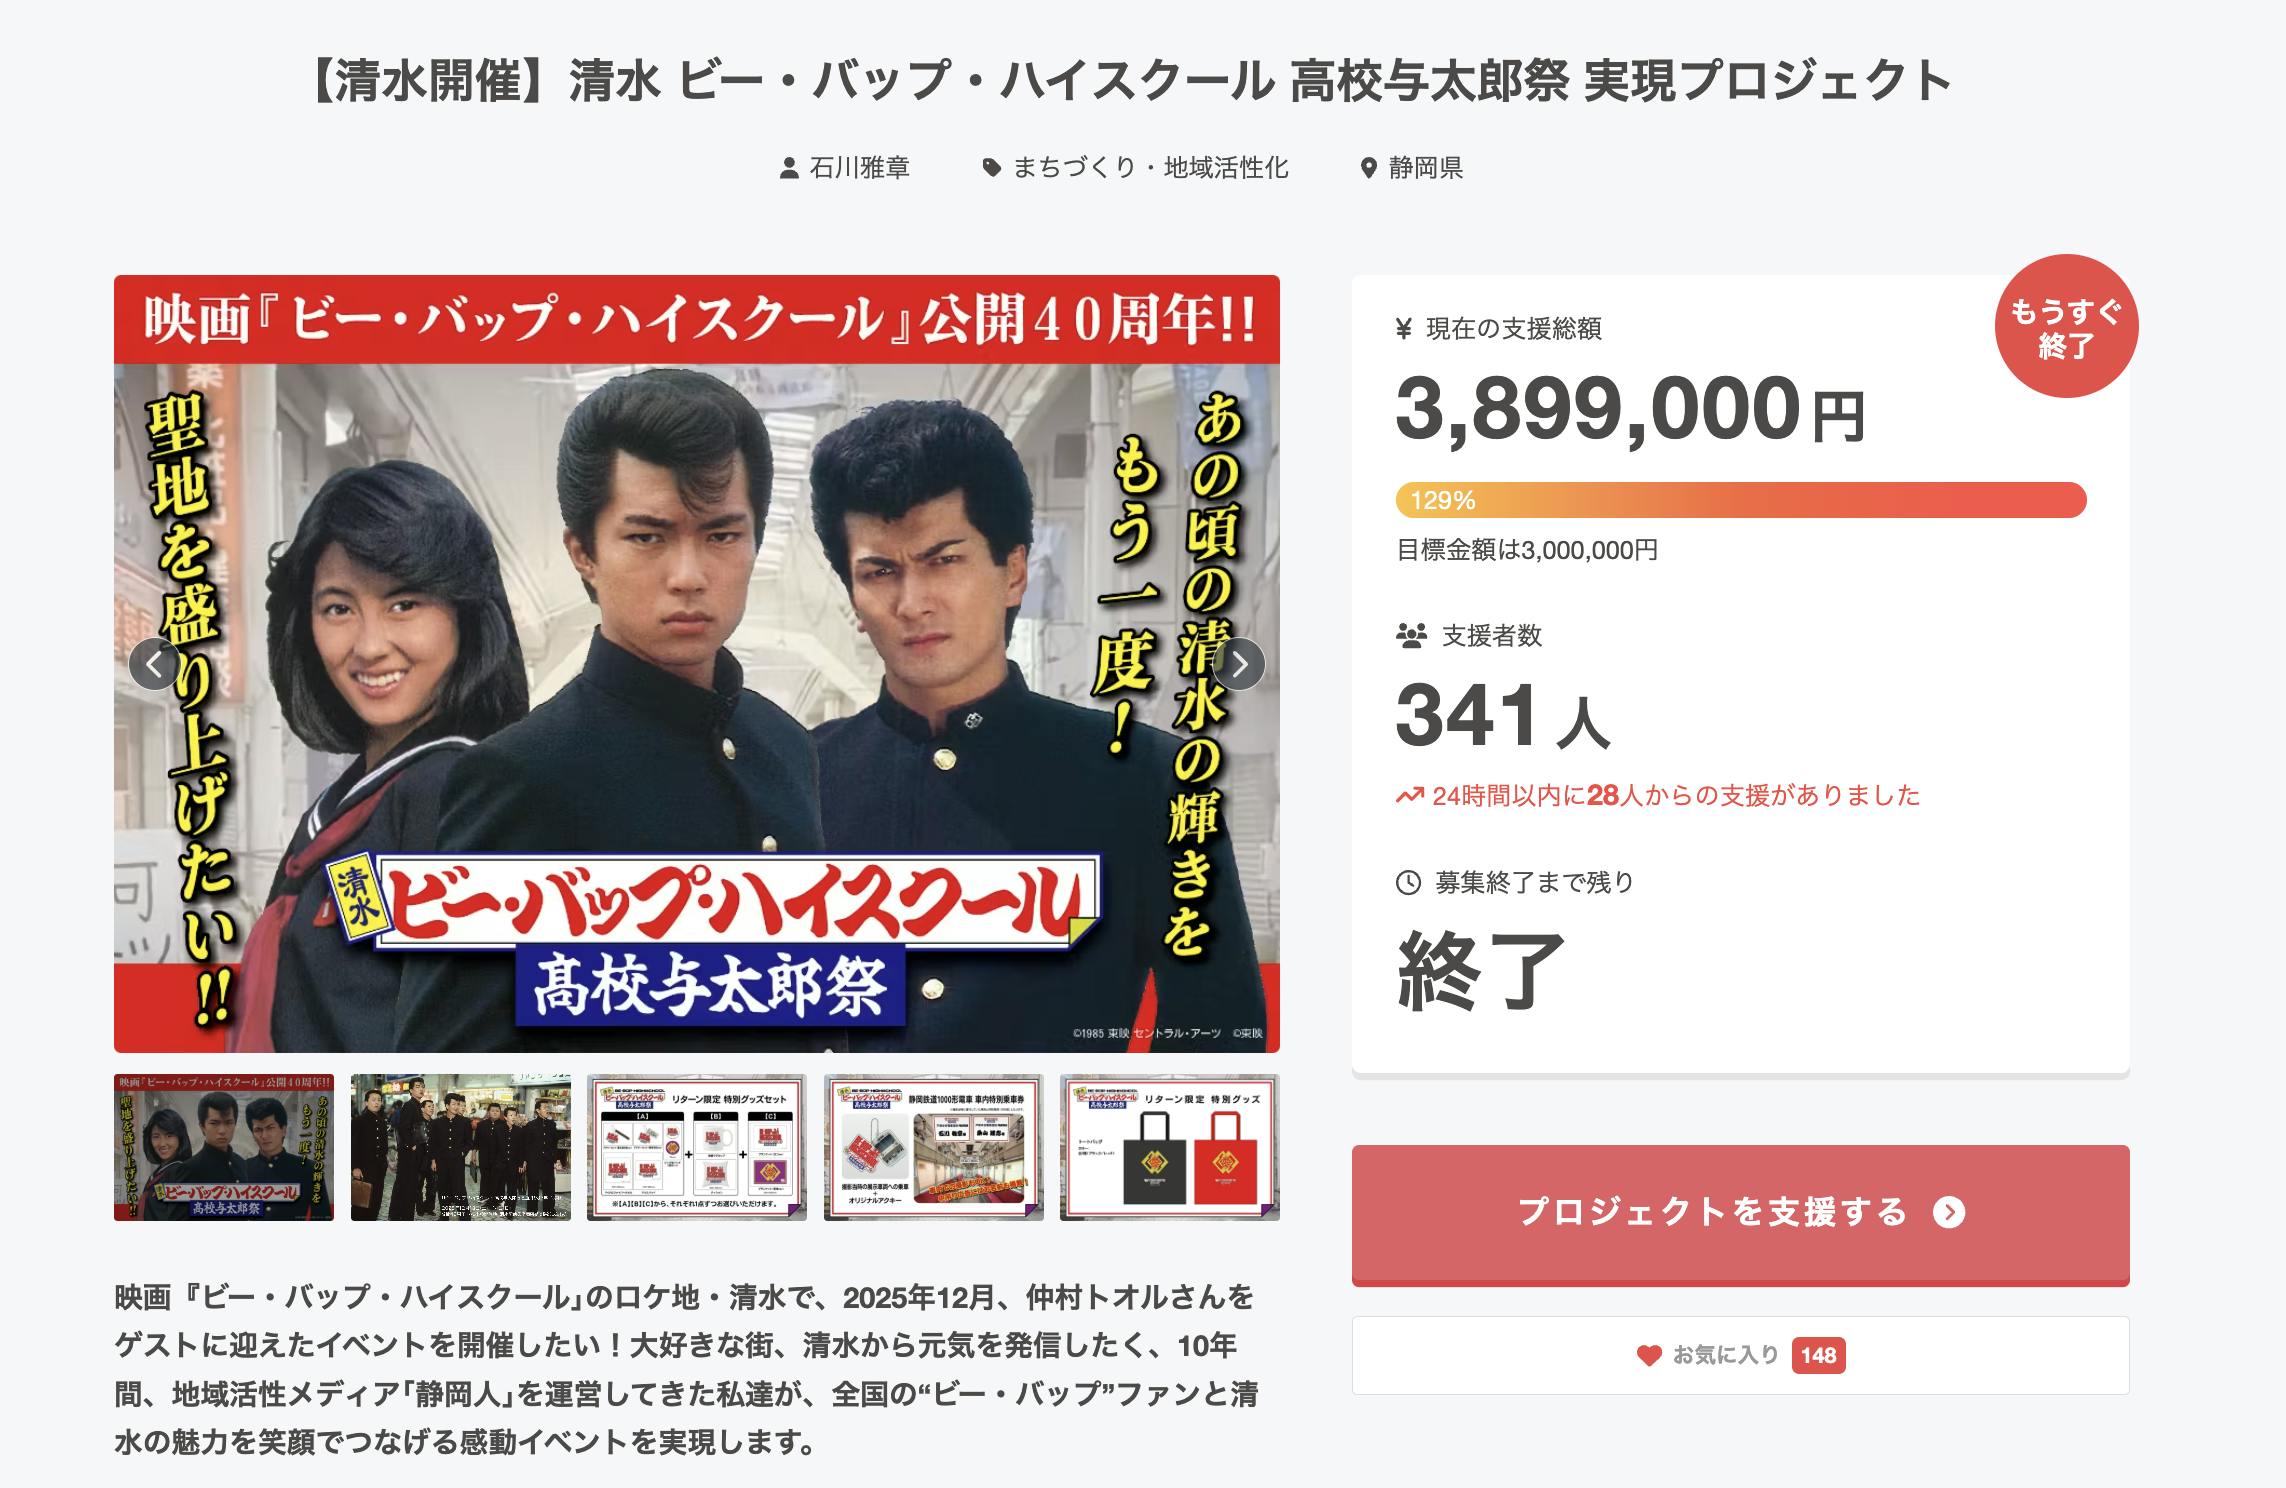Open project owner 石川雅章 profile link
This screenshot has width=2286, height=1488.
pyautogui.click(x=859, y=168)
